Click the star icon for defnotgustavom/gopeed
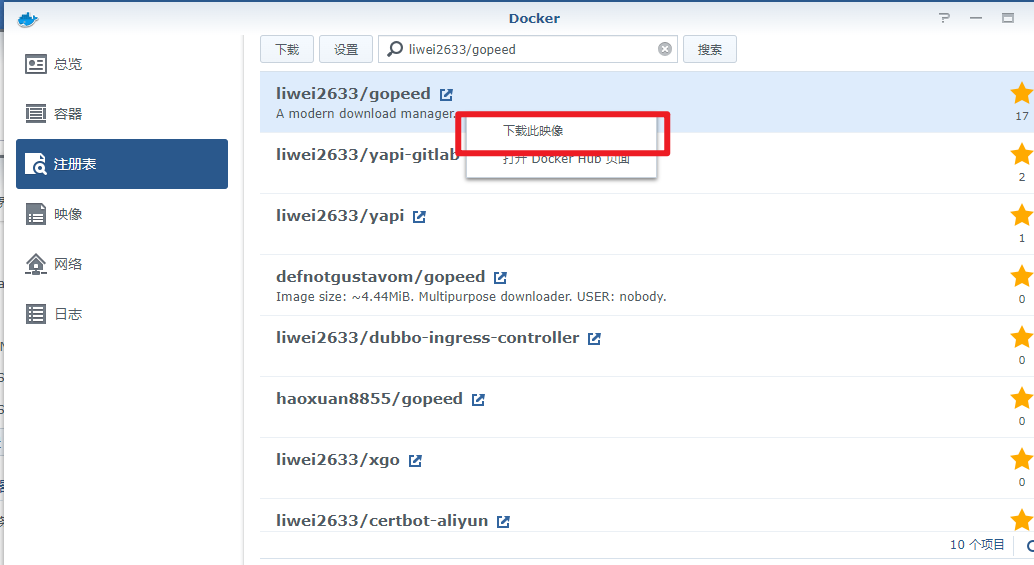The height and width of the screenshot is (565, 1034). point(1021,276)
